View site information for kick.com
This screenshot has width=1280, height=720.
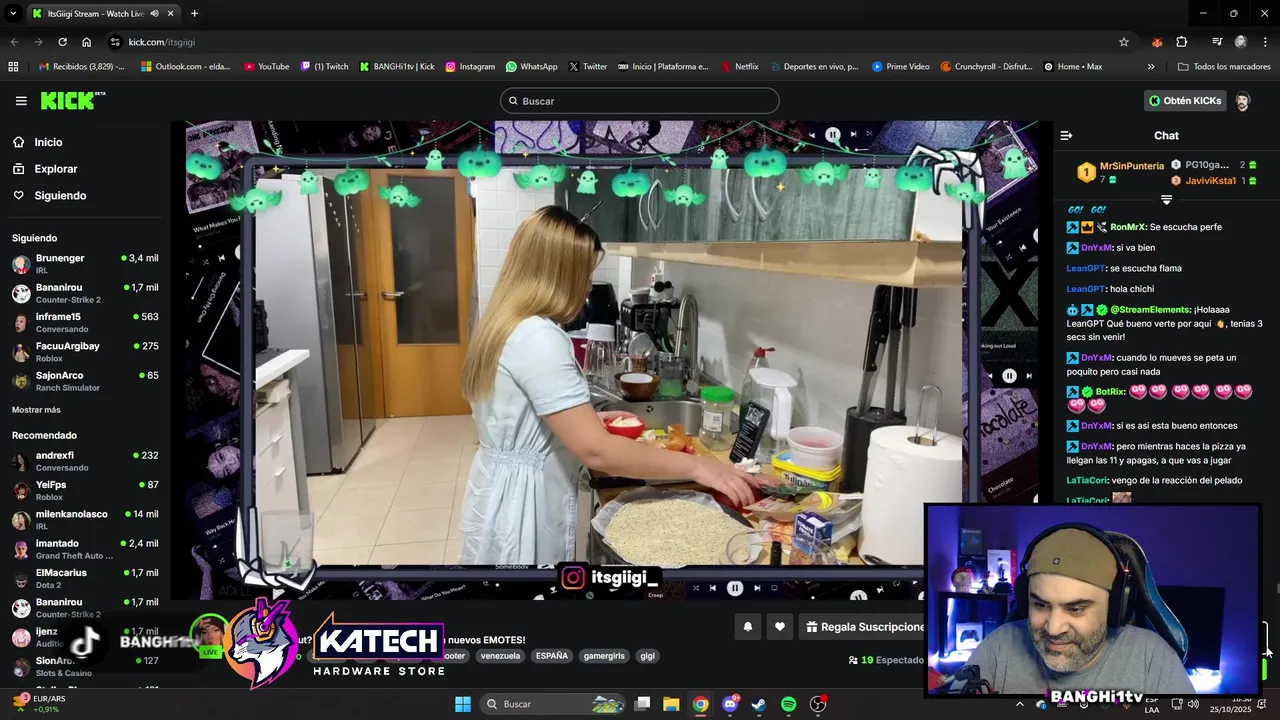(x=115, y=42)
